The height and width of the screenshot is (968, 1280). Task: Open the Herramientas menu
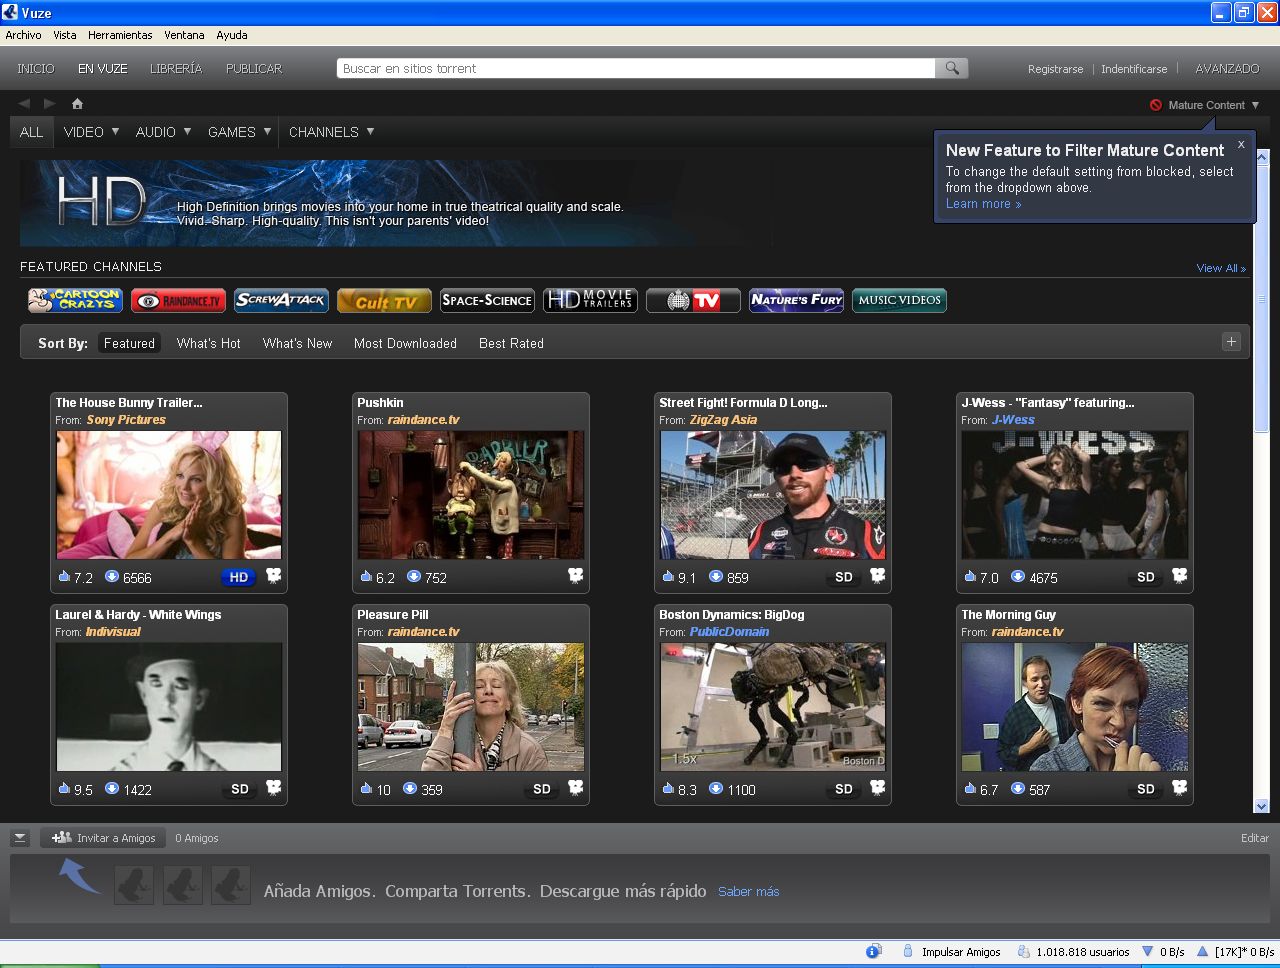[x=120, y=35]
